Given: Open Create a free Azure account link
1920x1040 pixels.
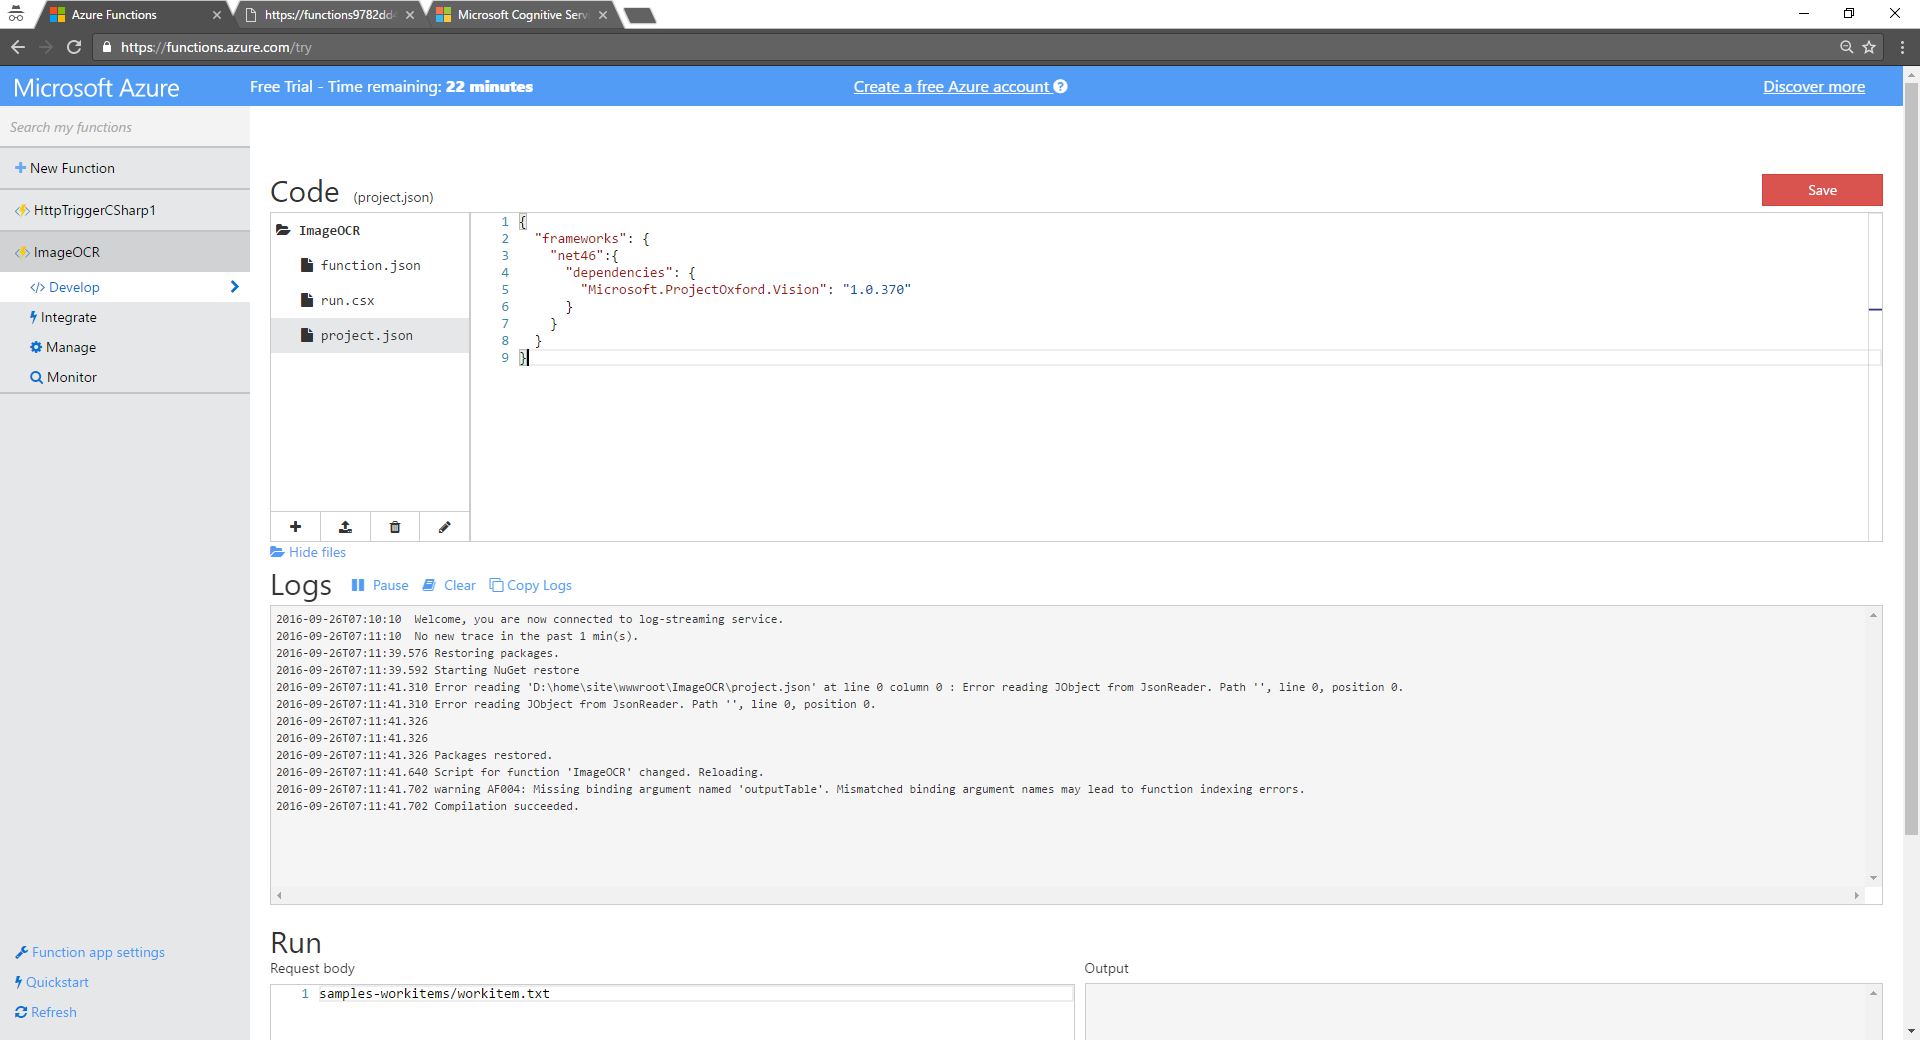Looking at the screenshot, I should tap(950, 87).
